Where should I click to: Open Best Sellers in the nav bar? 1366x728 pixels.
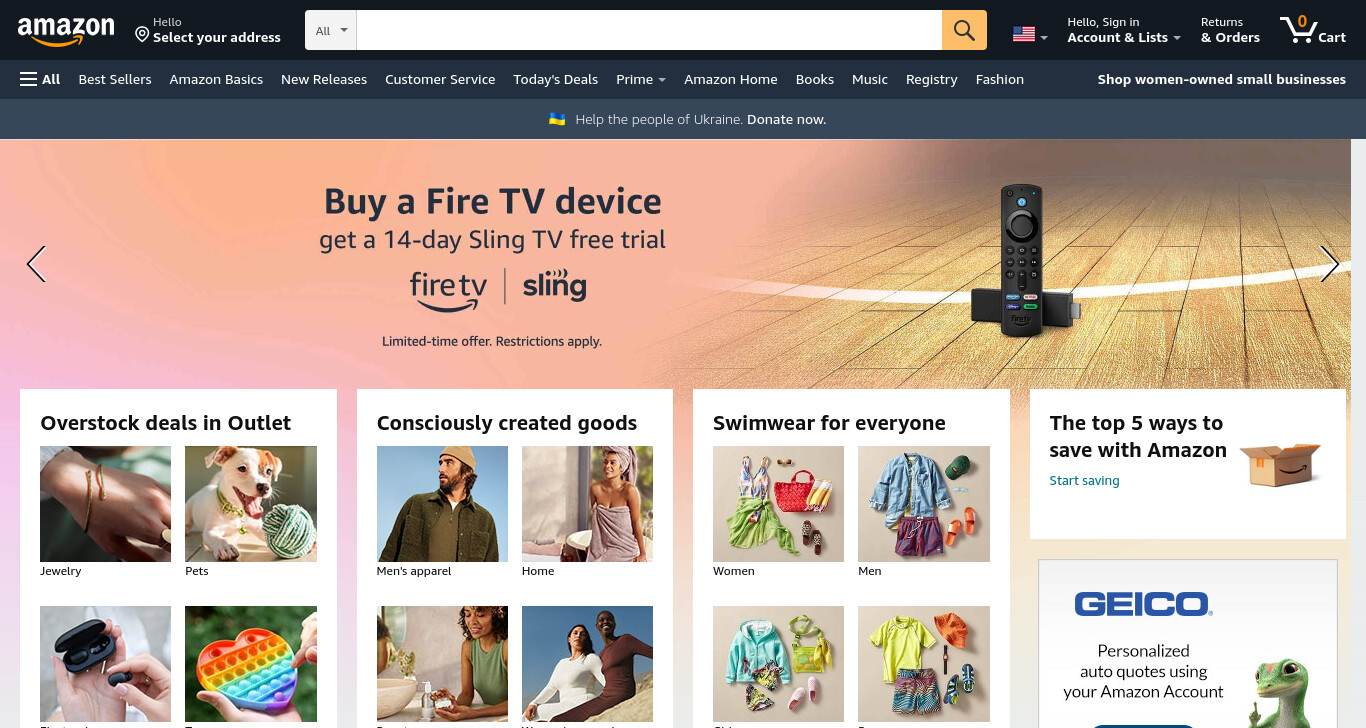[115, 79]
